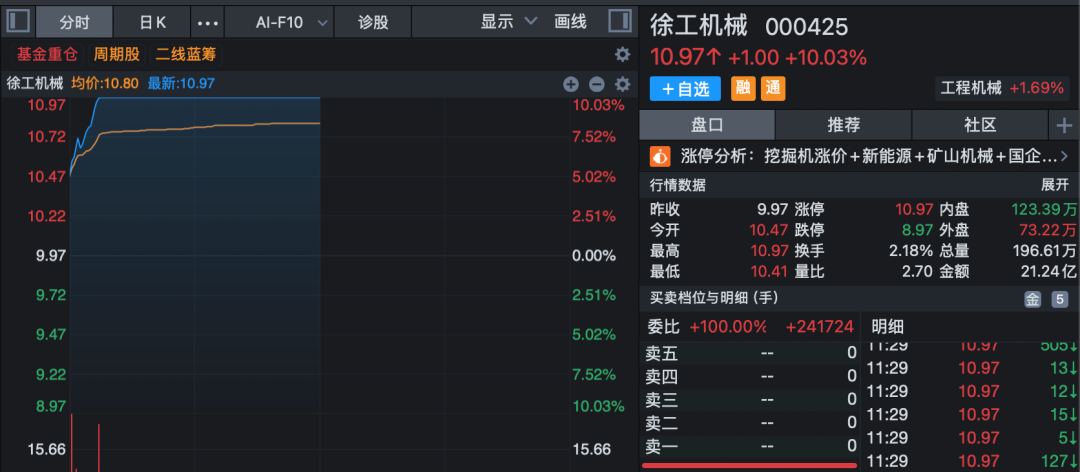Viewport: 1080px width, 472px height.
Task: Click the 跌停 8.97 value
Action: point(919,230)
